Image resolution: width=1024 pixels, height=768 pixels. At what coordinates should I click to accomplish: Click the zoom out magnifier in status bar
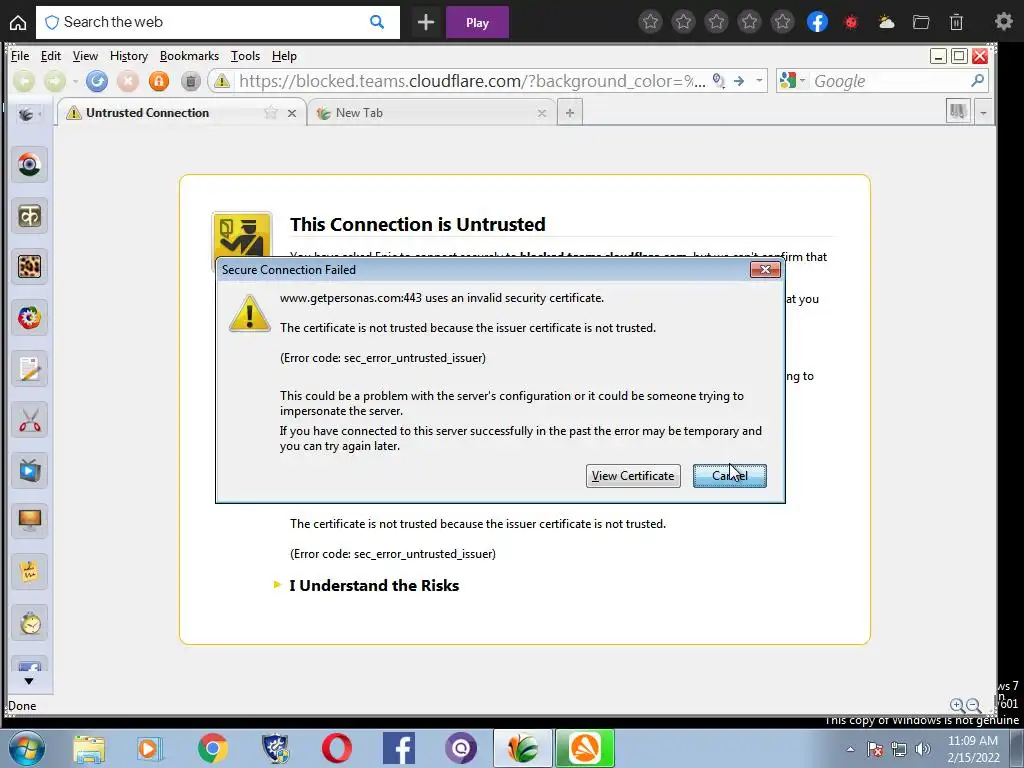(x=973, y=705)
